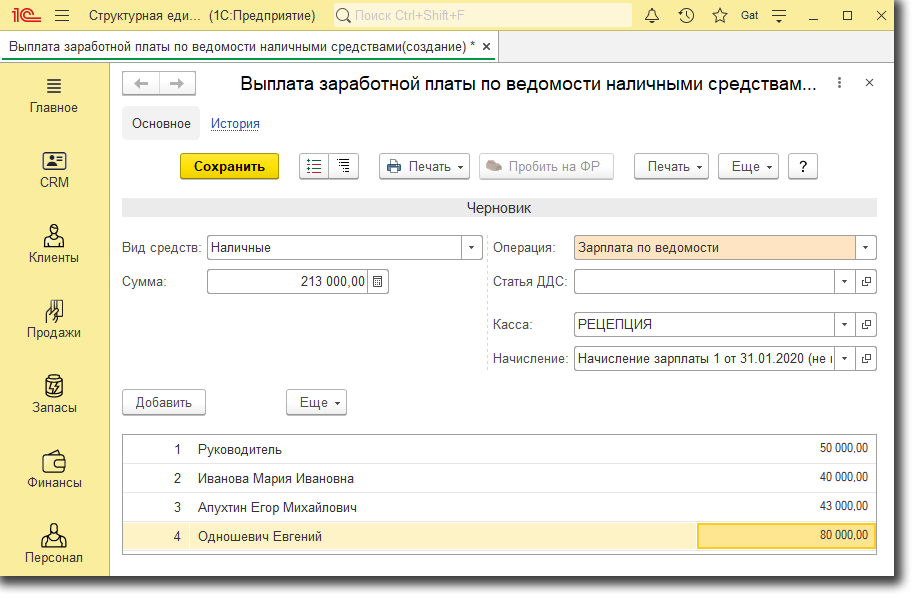Switch to the История tab
The height and width of the screenshot is (600, 920).
point(235,124)
